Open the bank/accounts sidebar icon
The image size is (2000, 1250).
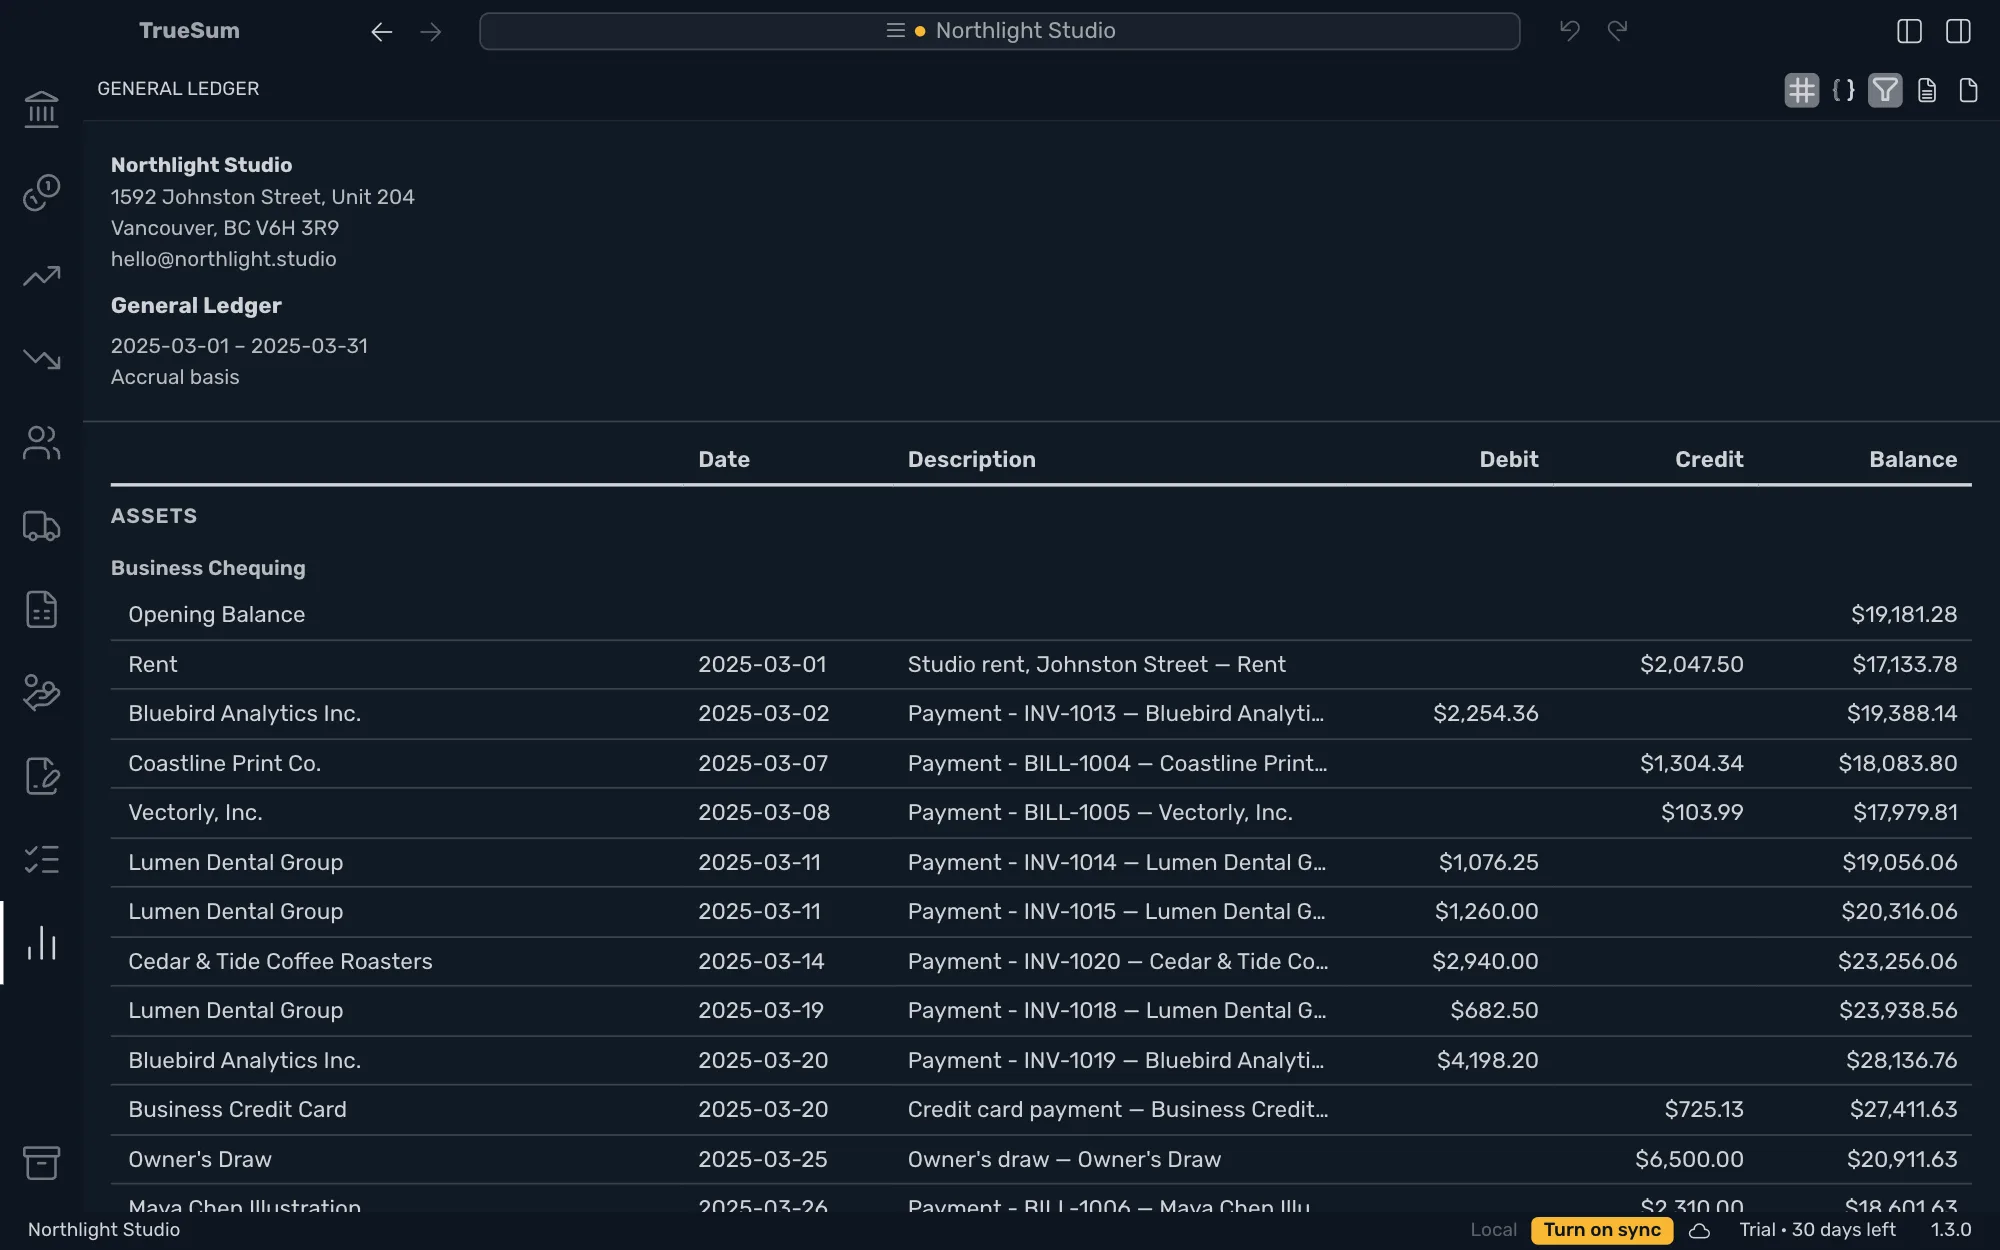[41, 109]
